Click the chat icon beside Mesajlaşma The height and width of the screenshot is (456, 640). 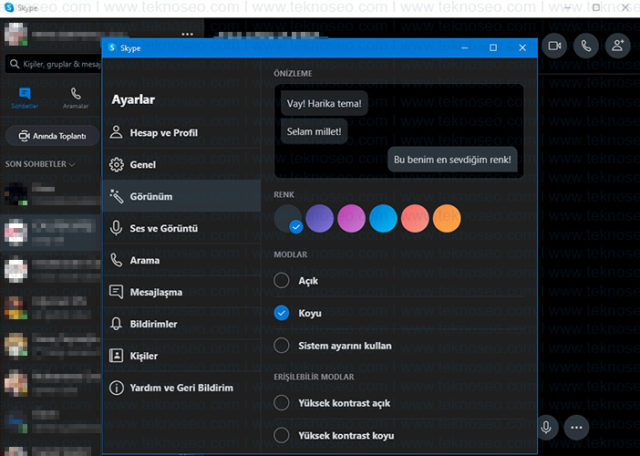pyautogui.click(x=116, y=292)
